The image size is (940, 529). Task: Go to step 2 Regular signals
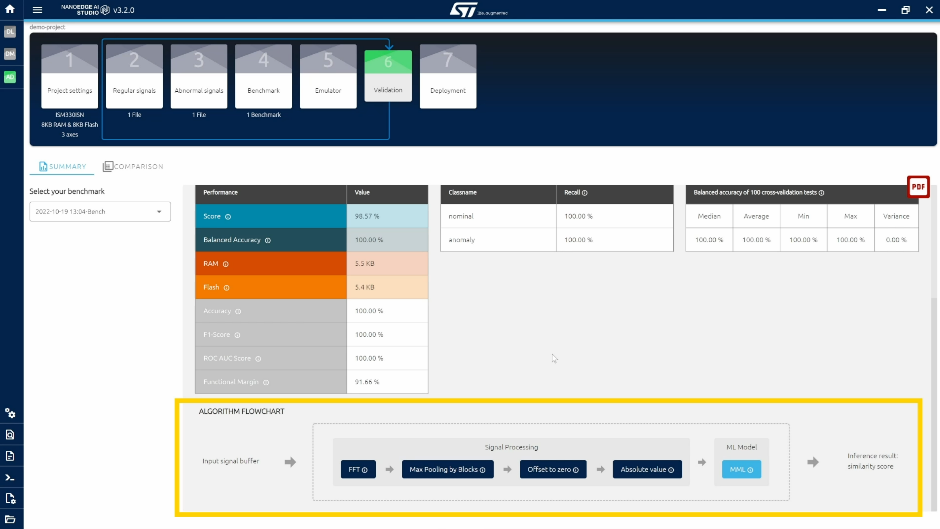click(134, 76)
